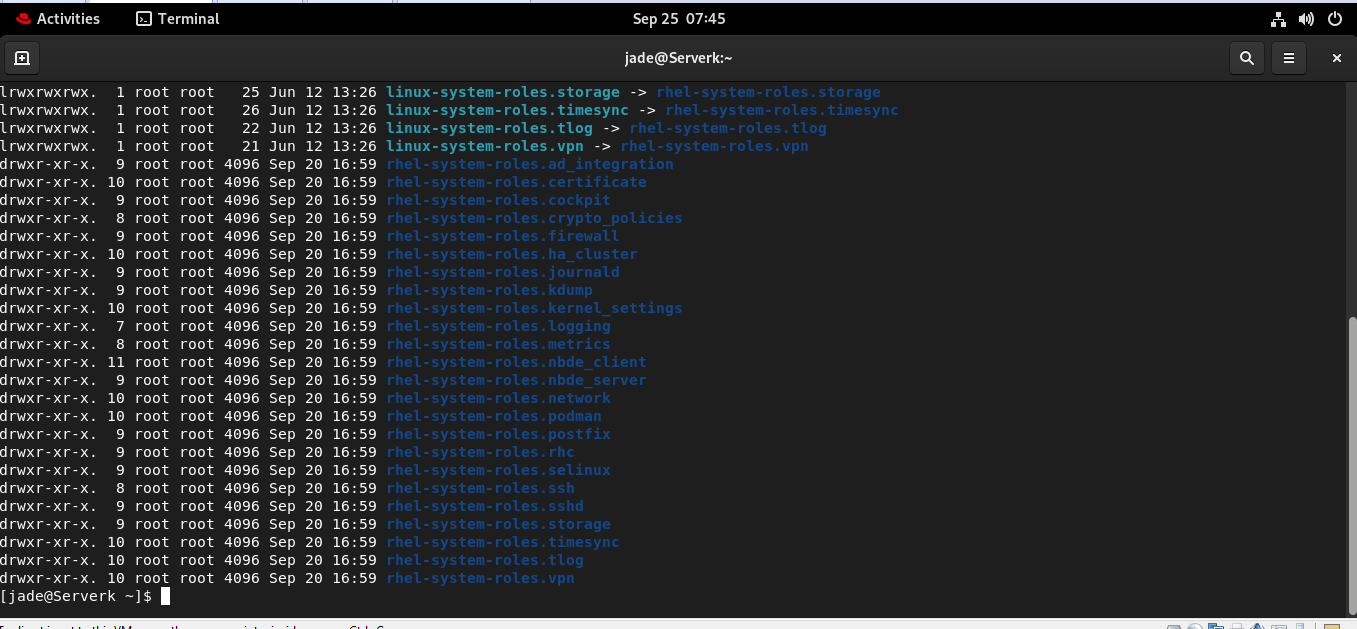Image resolution: width=1357 pixels, height=629 pixels.
Task: Click the power icon in the top bar
Action: [1335, 18]
